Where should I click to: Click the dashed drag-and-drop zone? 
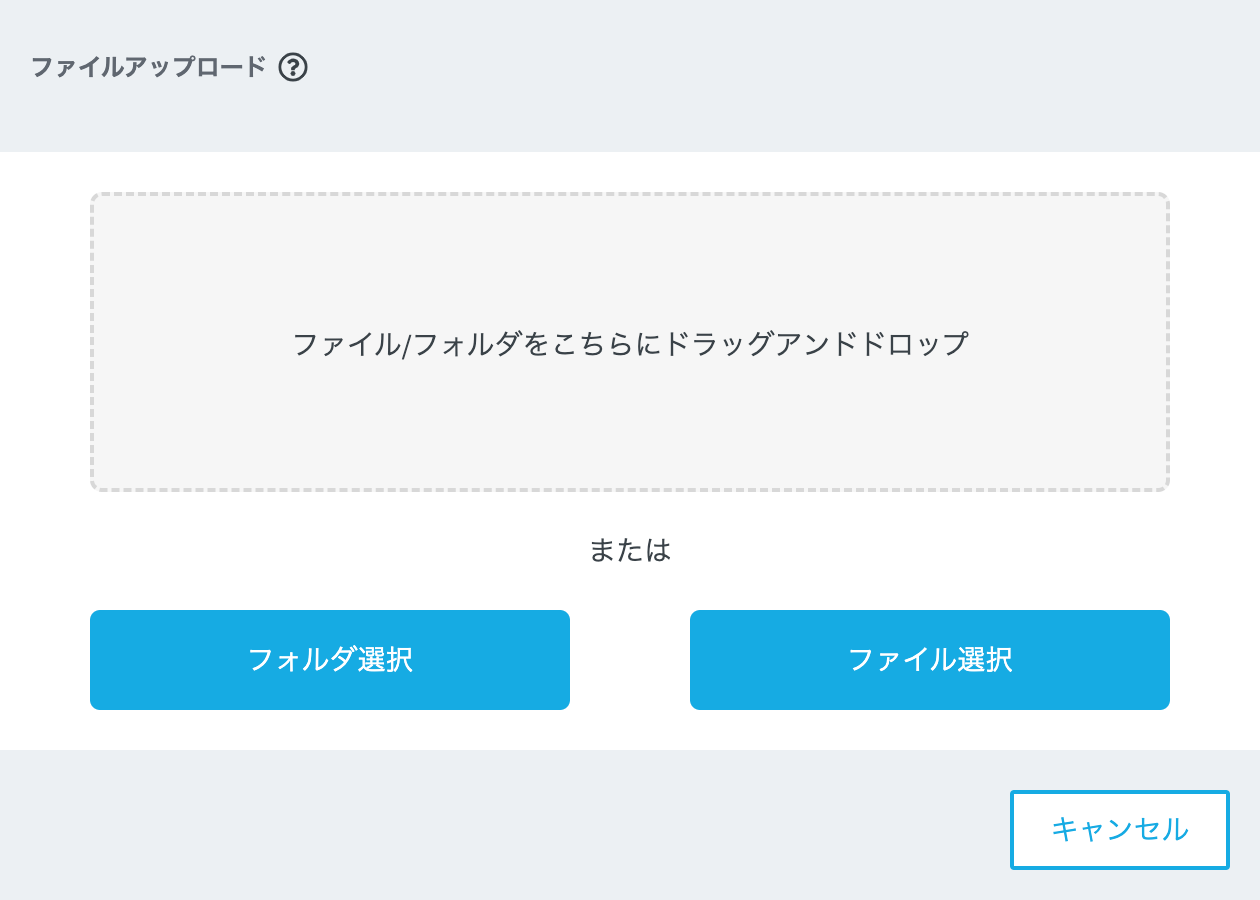[630, 420]
